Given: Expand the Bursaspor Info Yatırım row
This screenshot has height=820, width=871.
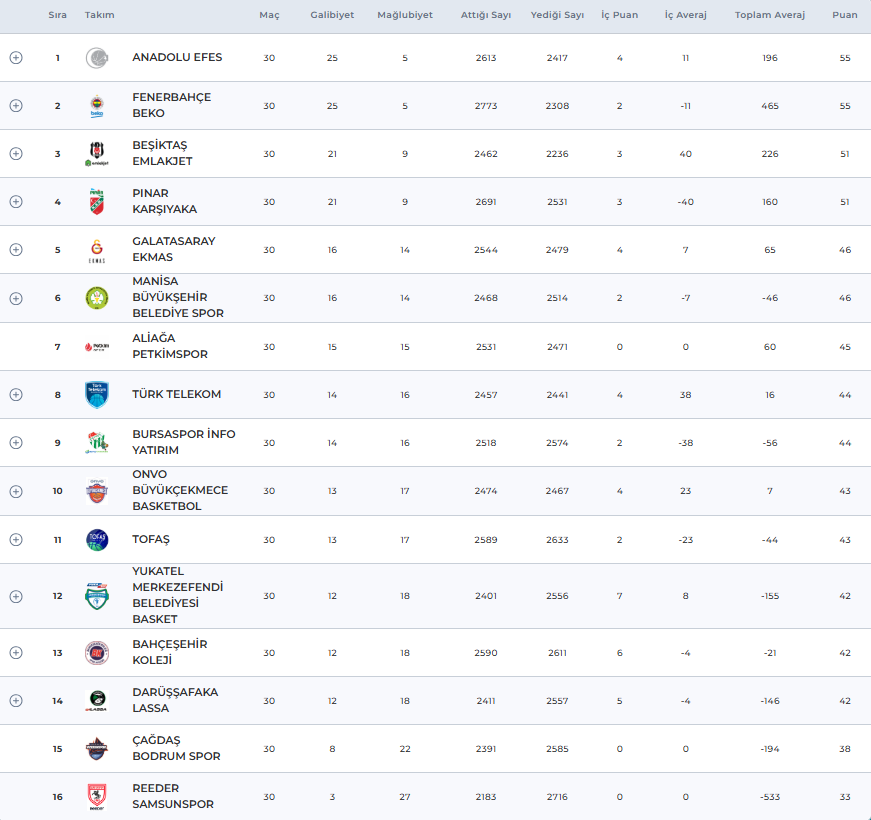Looking at the screenshot, I should 16,443.
